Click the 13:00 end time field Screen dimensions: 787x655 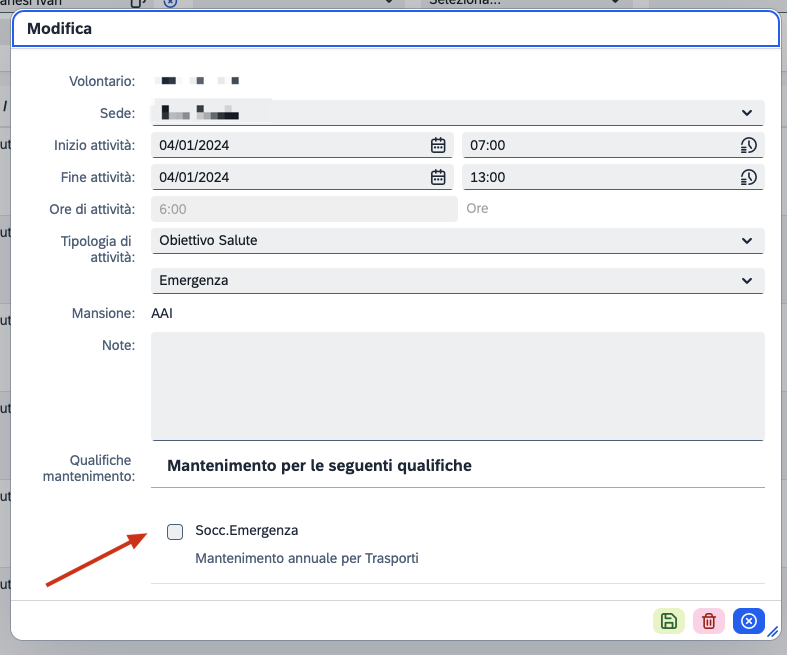[600, 177]
